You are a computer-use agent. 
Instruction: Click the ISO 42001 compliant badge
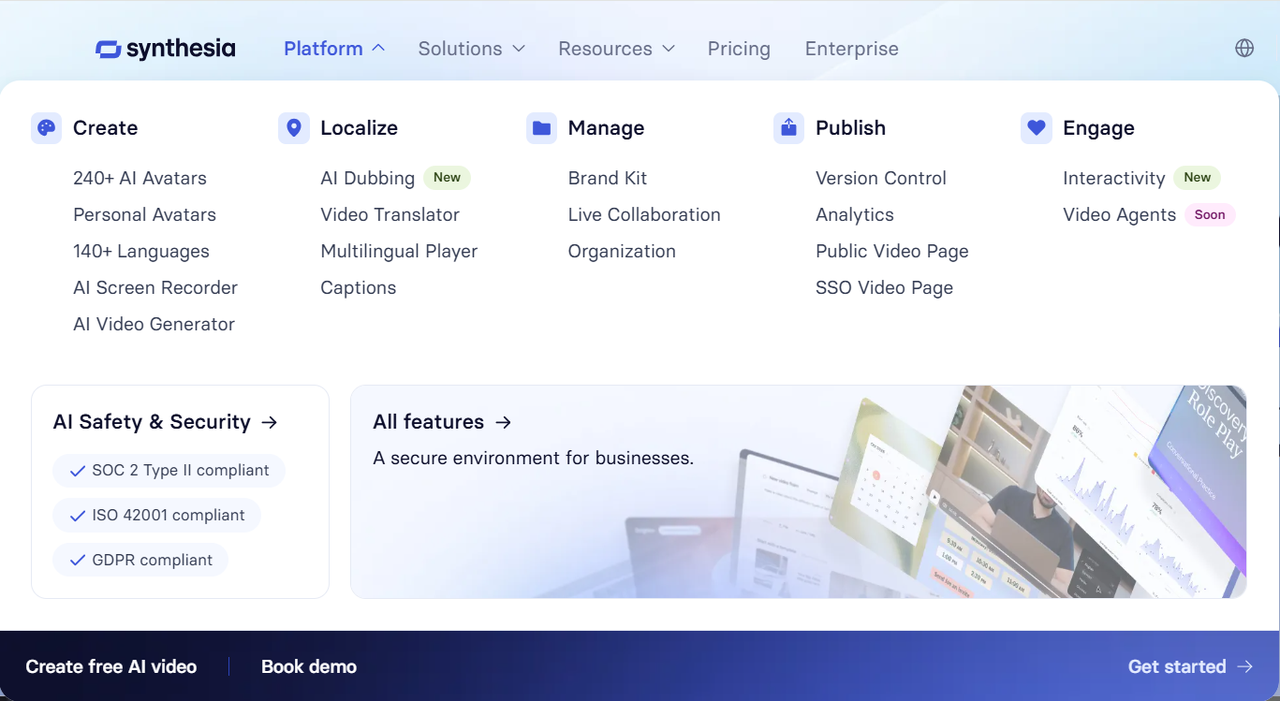click(157, 515)
